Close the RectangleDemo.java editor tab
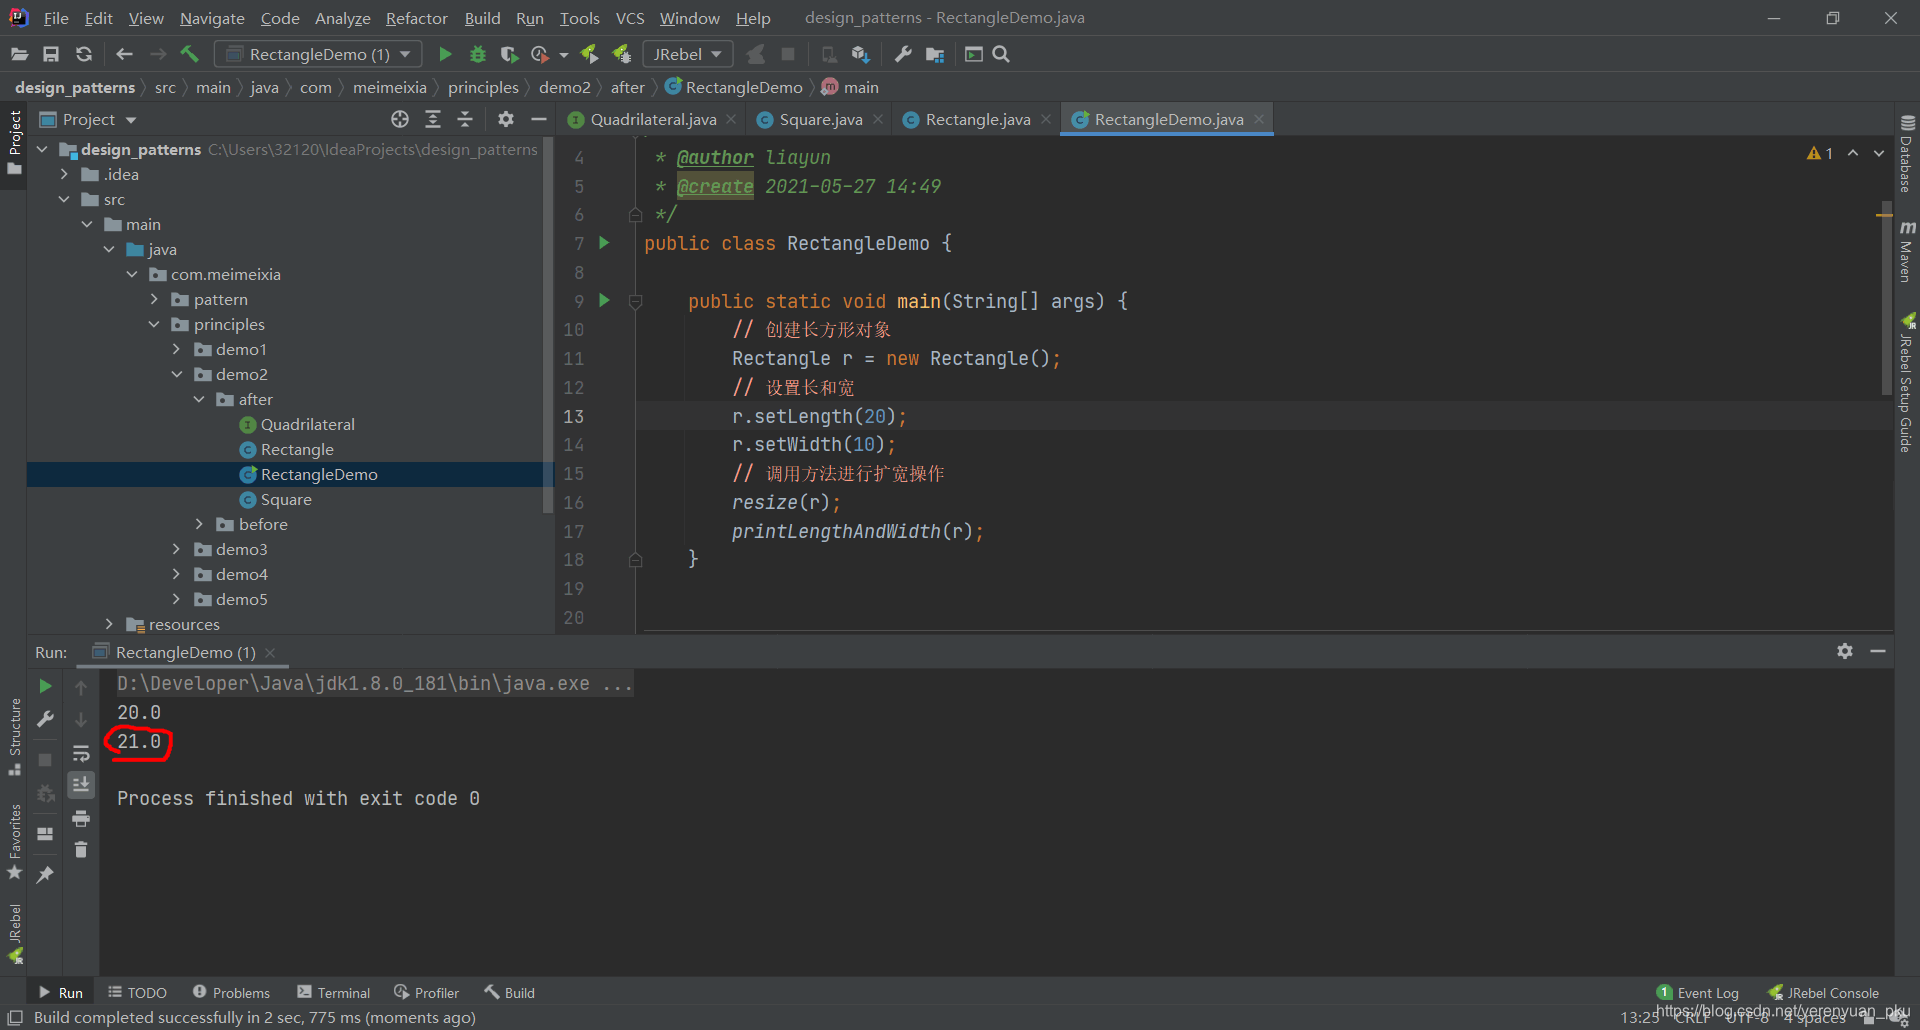This screenshot has width=1920, height=1030. [x=1259, y=119]
